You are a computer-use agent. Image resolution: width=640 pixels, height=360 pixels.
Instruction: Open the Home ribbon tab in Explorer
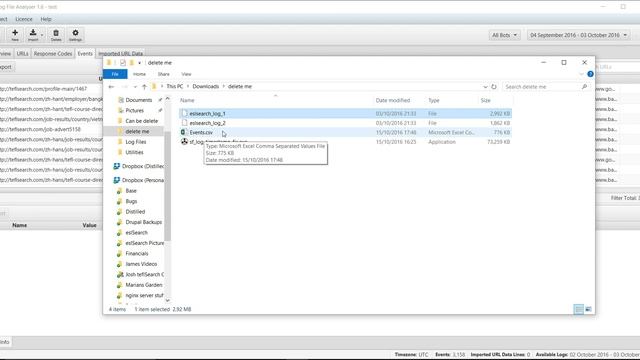click(x=139, y=74)
